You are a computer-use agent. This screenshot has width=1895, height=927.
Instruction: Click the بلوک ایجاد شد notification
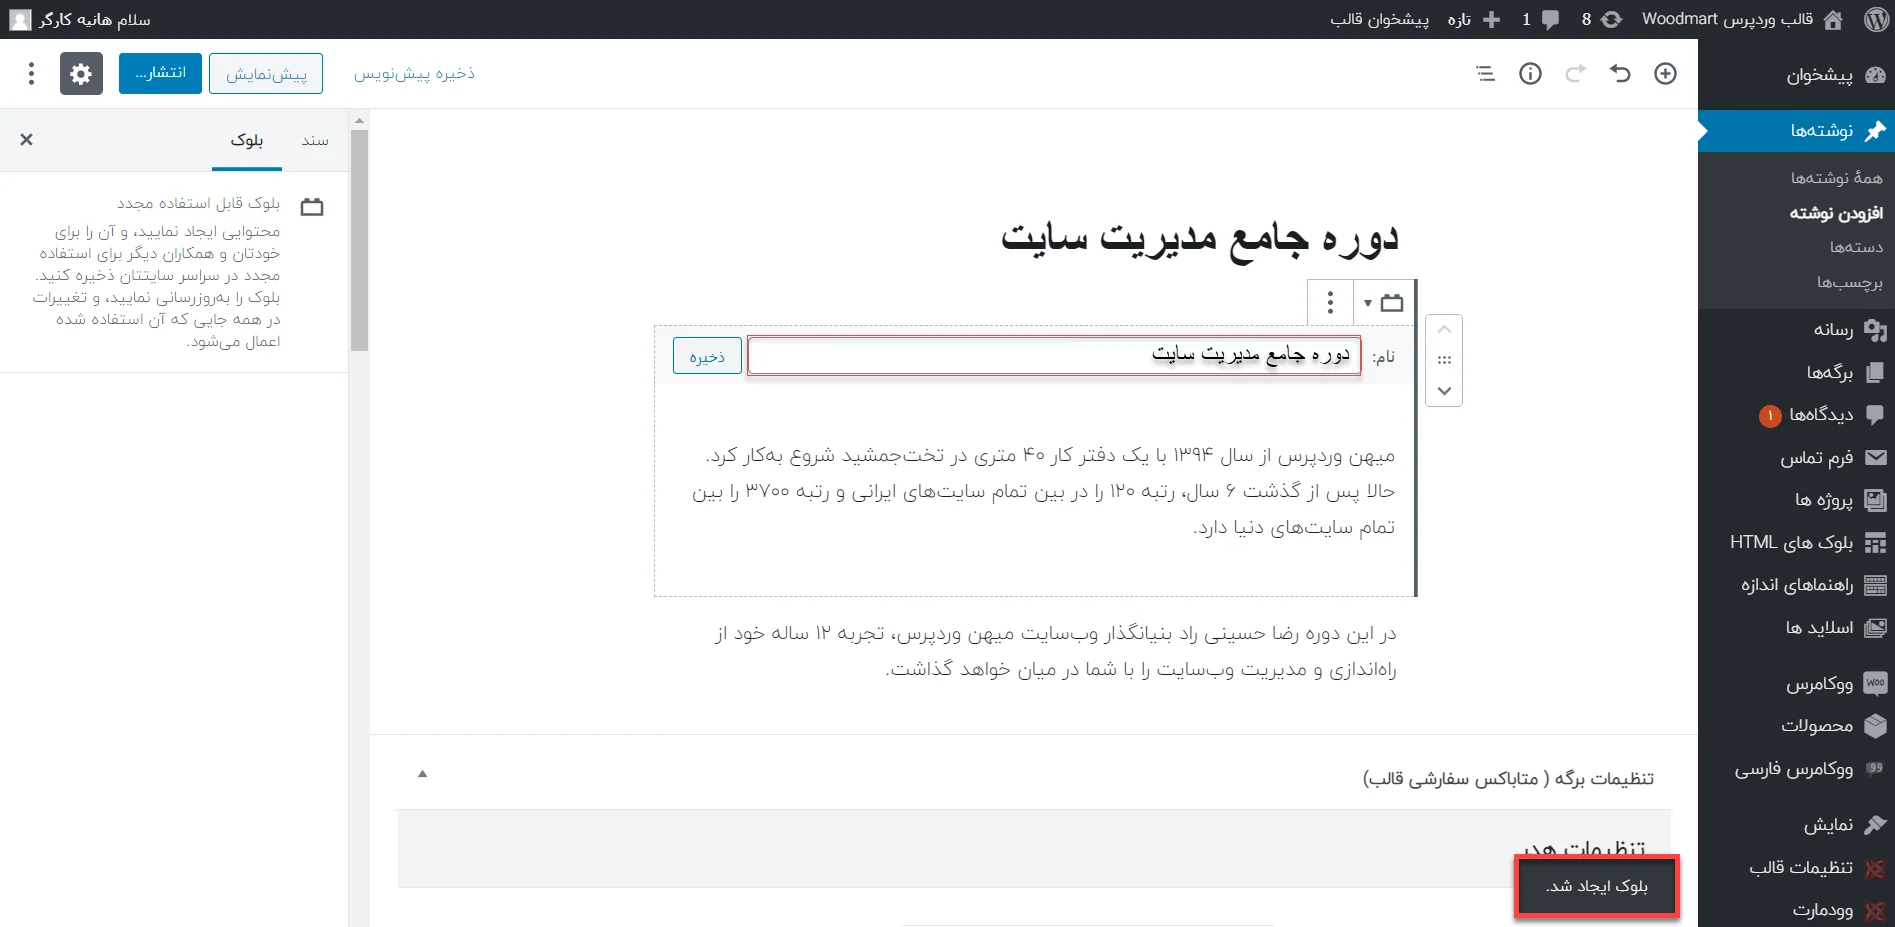point(1597,886)
